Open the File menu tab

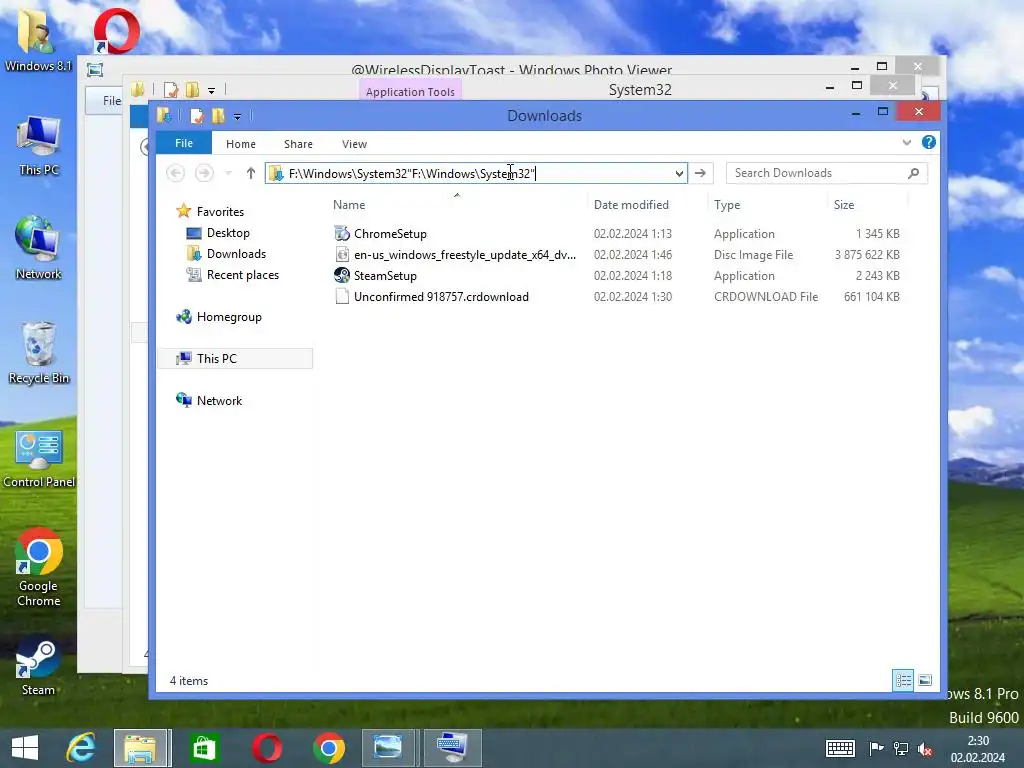[x=184, y=143]
